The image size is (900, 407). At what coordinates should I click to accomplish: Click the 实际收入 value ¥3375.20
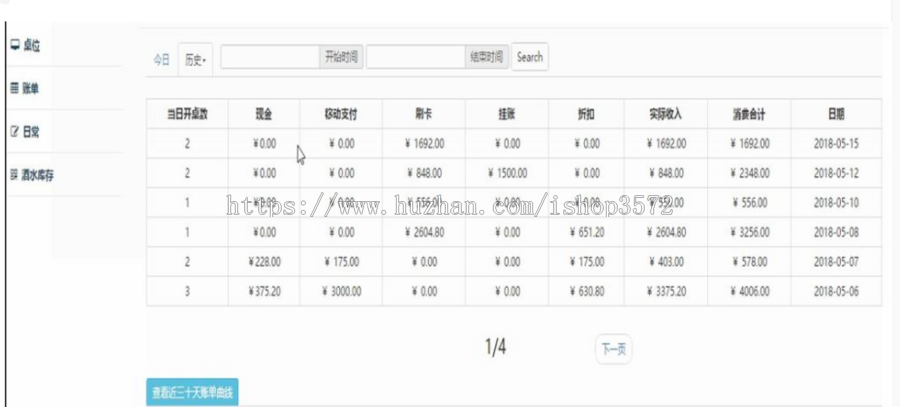tap(666, 292)
